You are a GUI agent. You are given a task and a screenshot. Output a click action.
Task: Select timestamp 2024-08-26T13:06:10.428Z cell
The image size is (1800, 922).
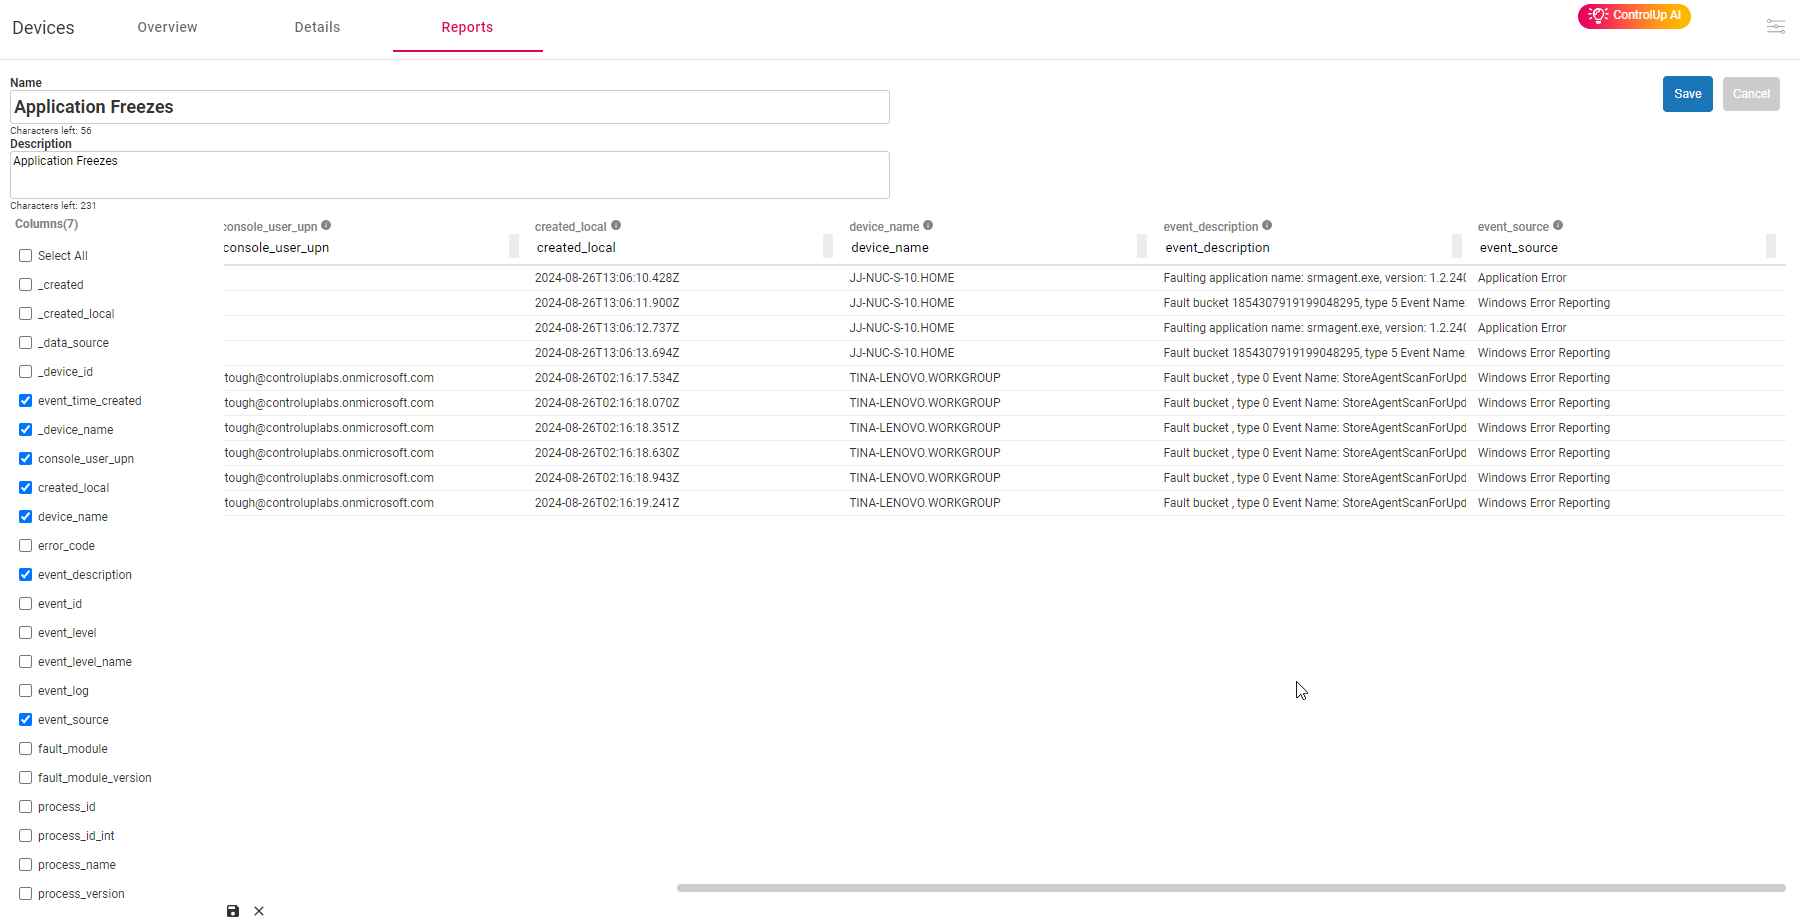tap(607, 278)
